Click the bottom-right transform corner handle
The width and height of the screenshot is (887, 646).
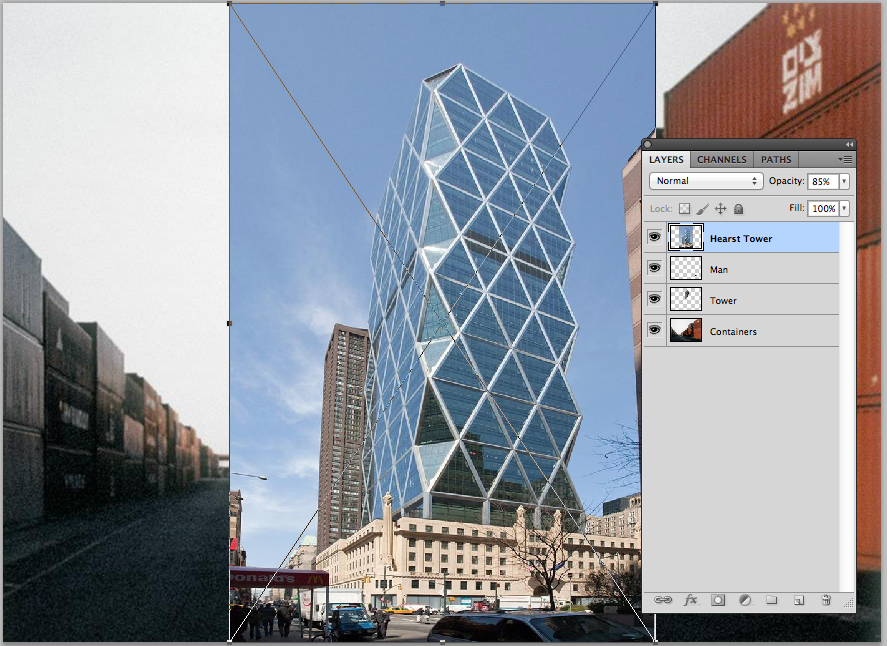click(656, 641)
